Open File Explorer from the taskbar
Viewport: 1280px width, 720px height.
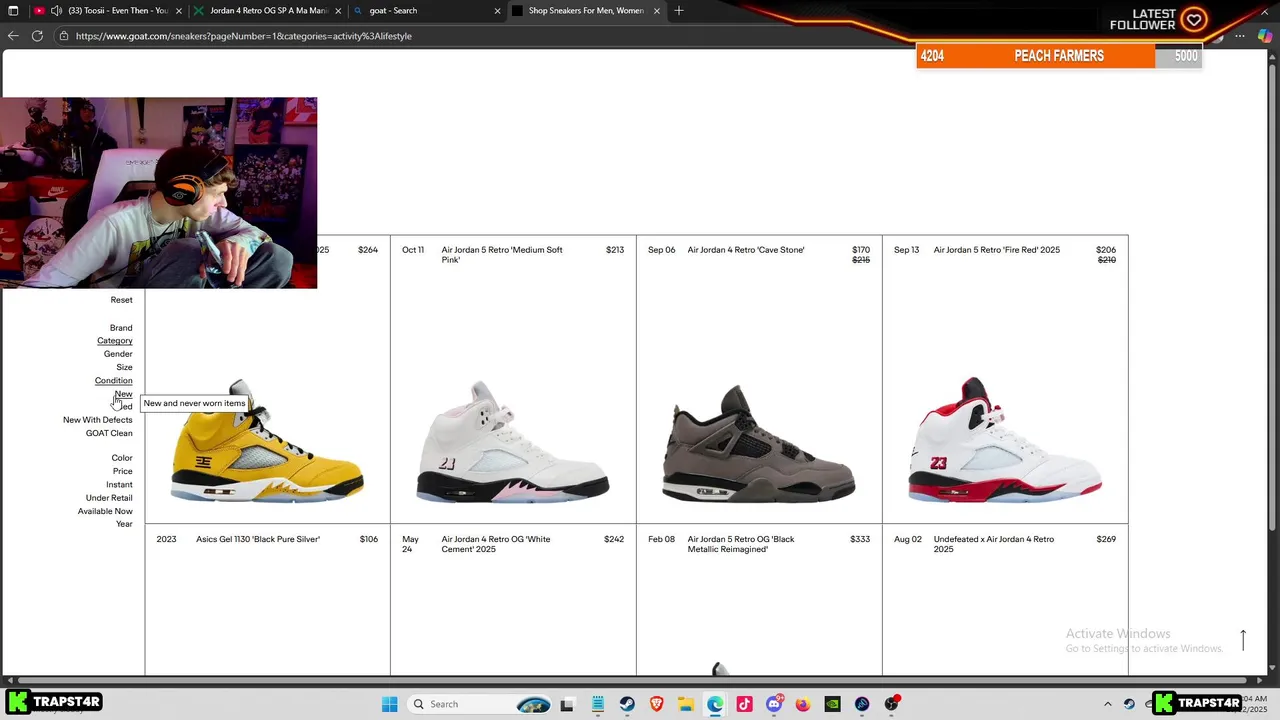(686, 704)
